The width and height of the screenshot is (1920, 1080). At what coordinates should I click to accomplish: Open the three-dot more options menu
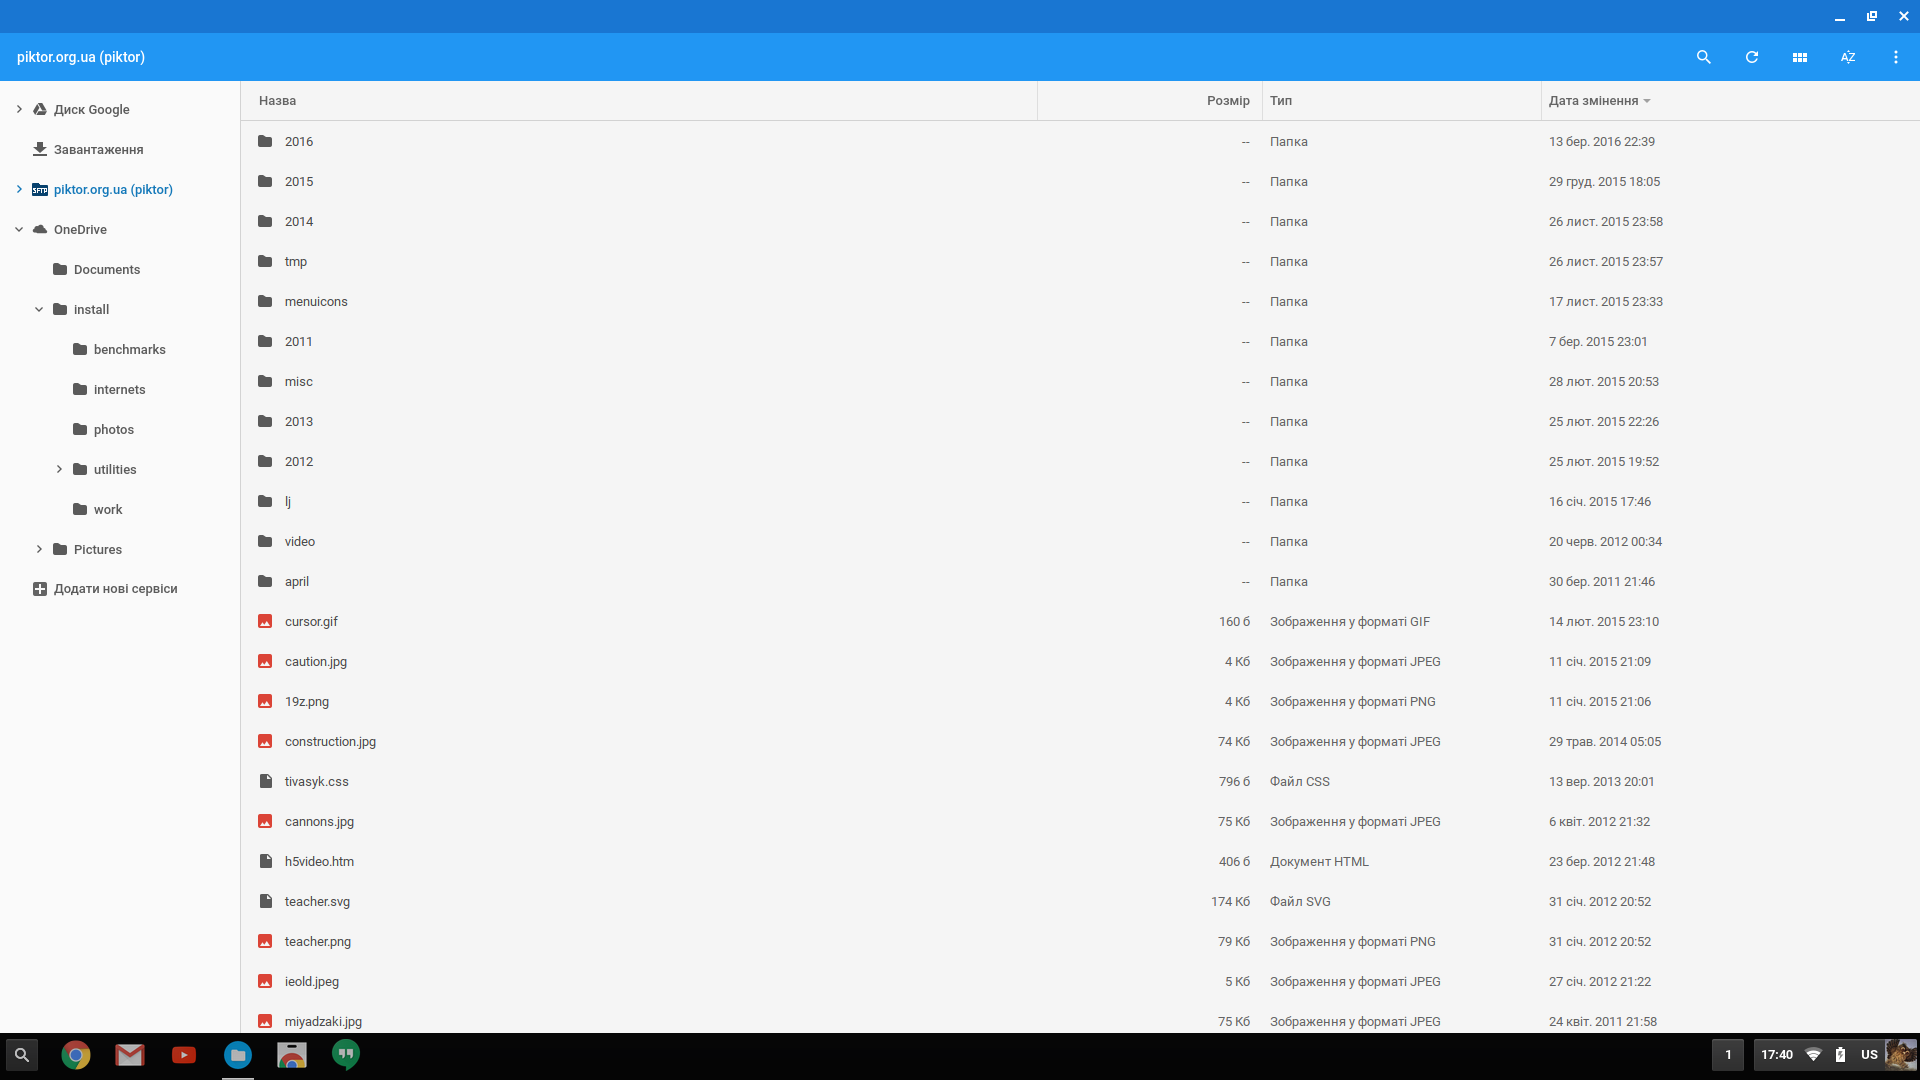[x=1895, y=57]
